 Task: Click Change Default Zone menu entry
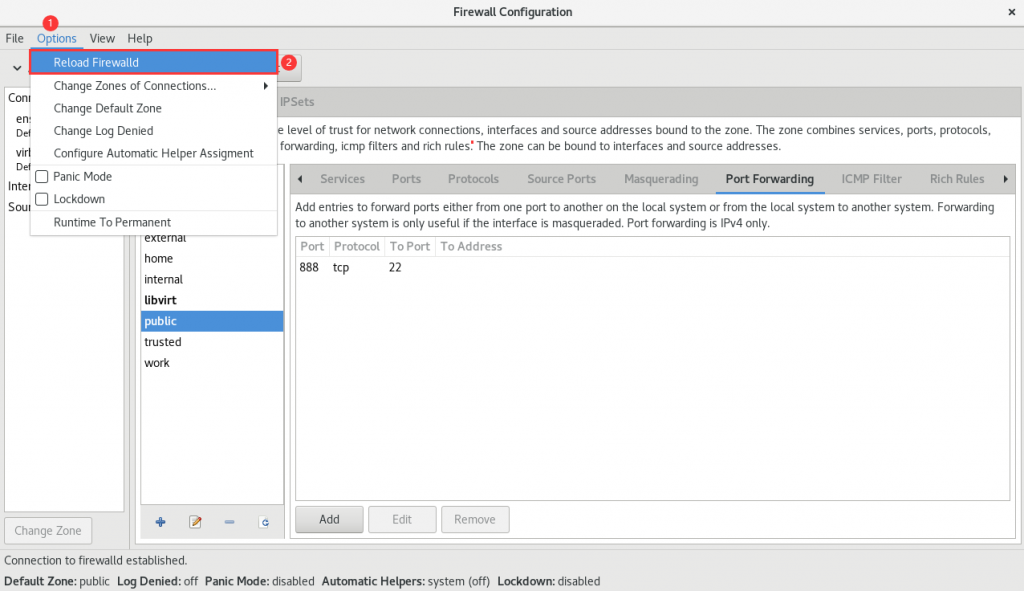point(107,108)
